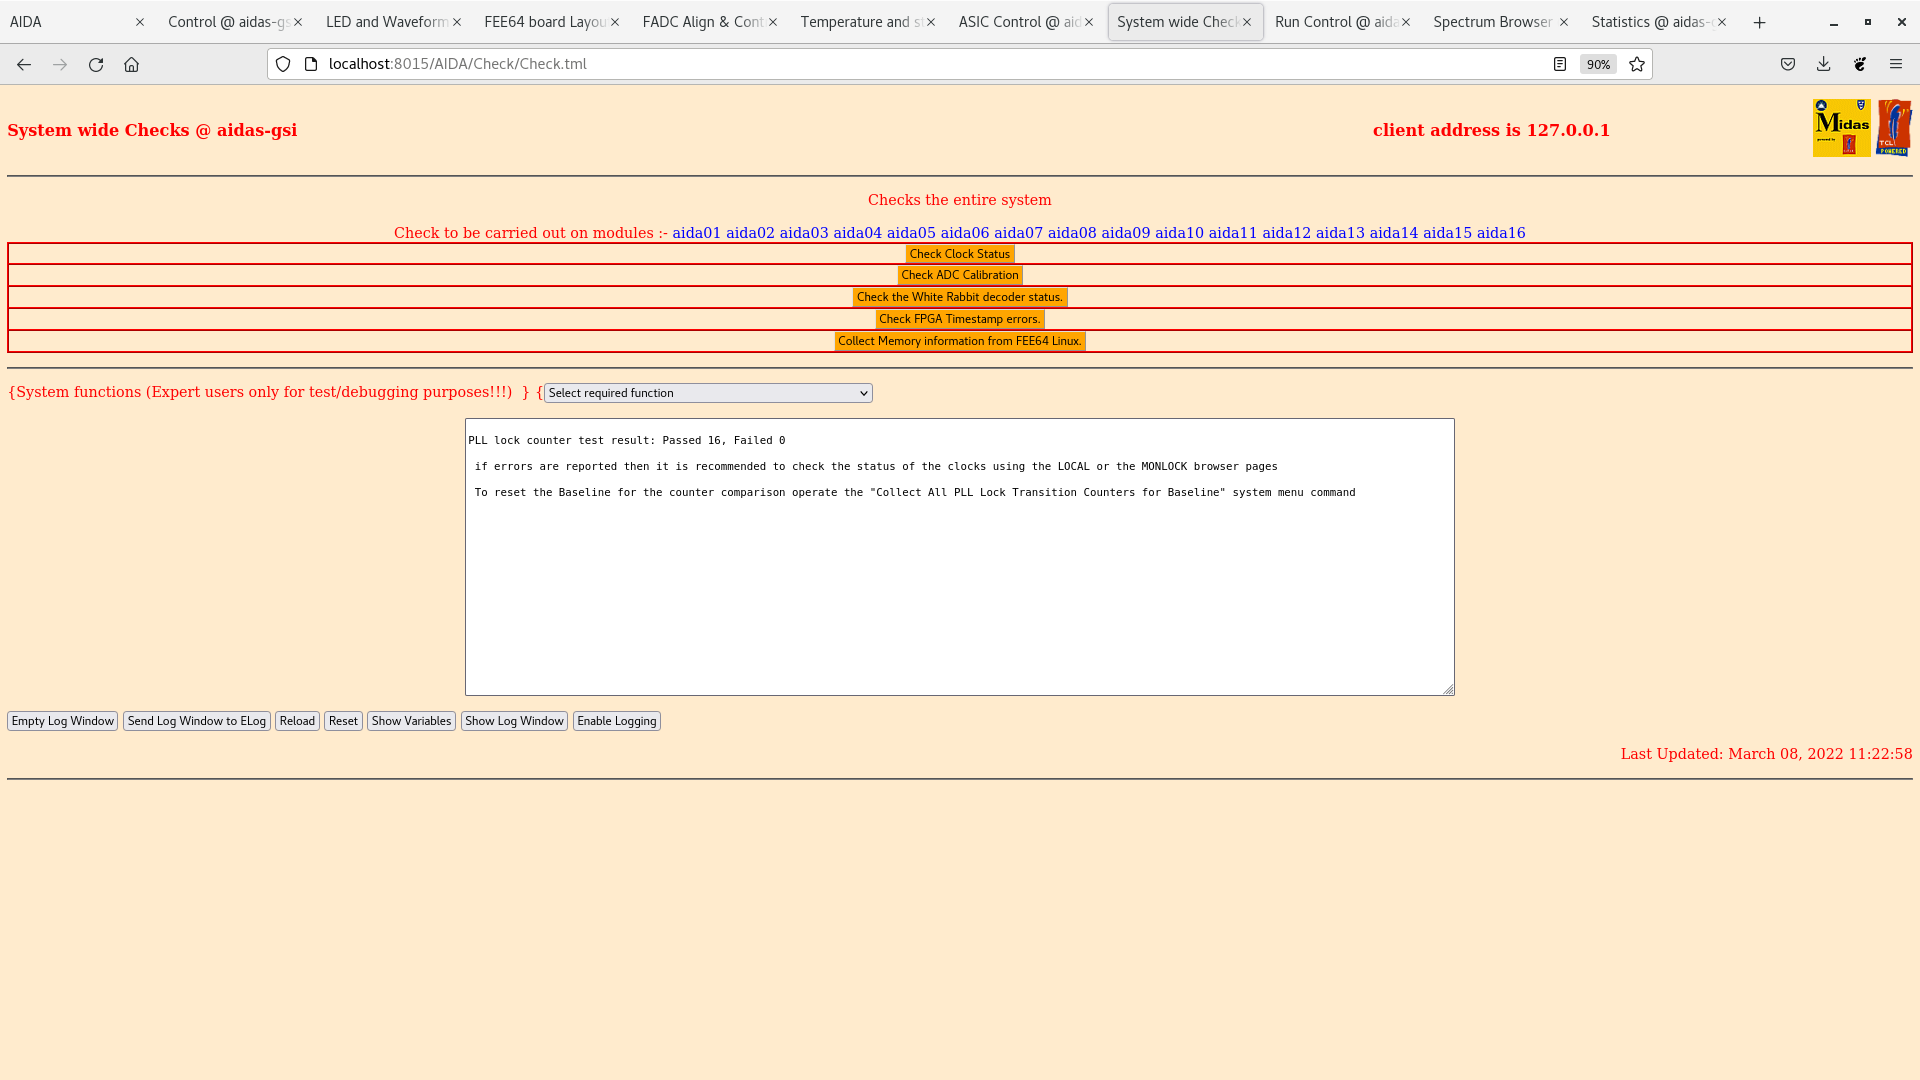Click Show Log Window button

[x=514, y=721]
